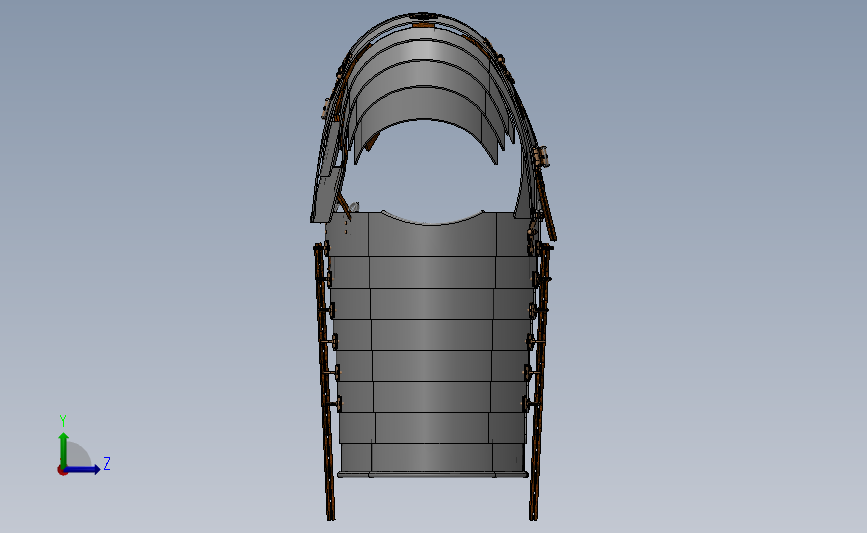Click the blue Z axis arrow of the triad
Viewport: 867px width, 533px height.
[83, 469]
